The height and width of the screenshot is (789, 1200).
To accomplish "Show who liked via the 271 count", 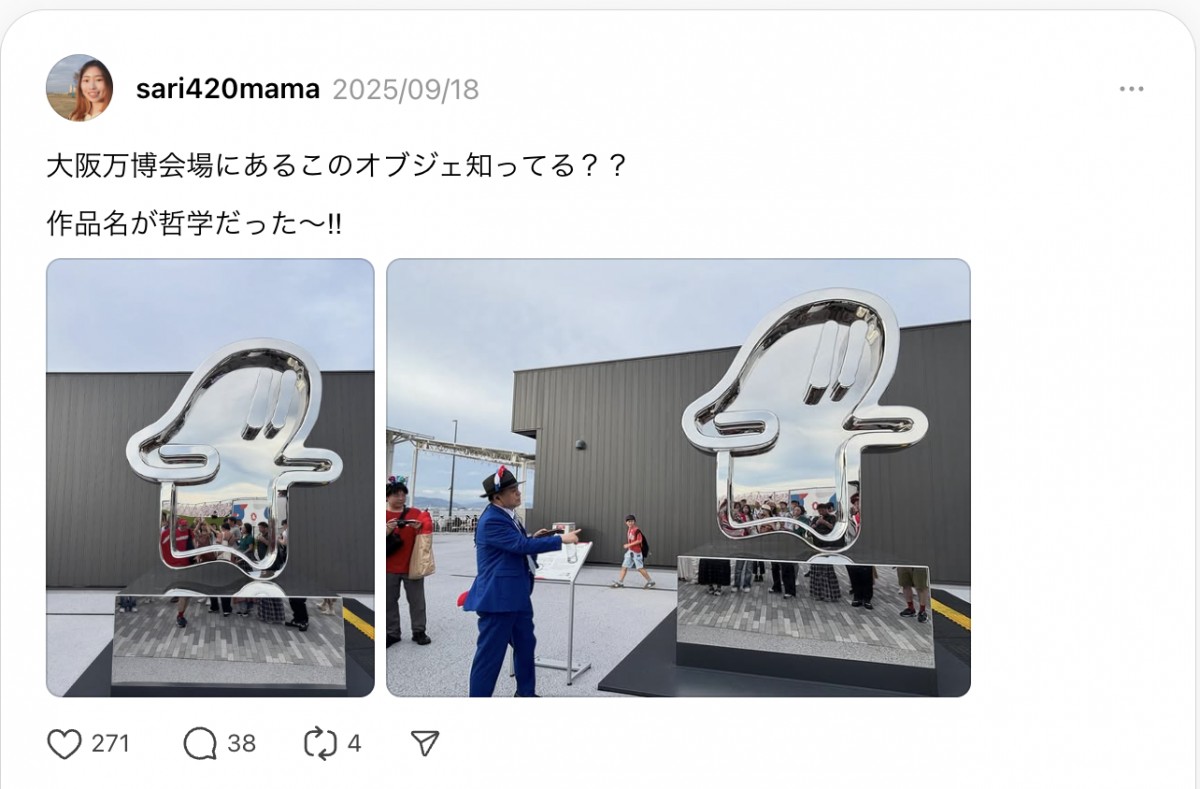I will (x=110, y=744).
